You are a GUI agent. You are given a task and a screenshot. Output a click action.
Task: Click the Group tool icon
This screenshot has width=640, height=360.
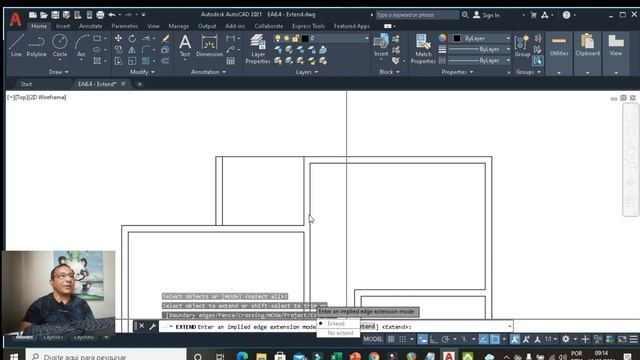522,45
